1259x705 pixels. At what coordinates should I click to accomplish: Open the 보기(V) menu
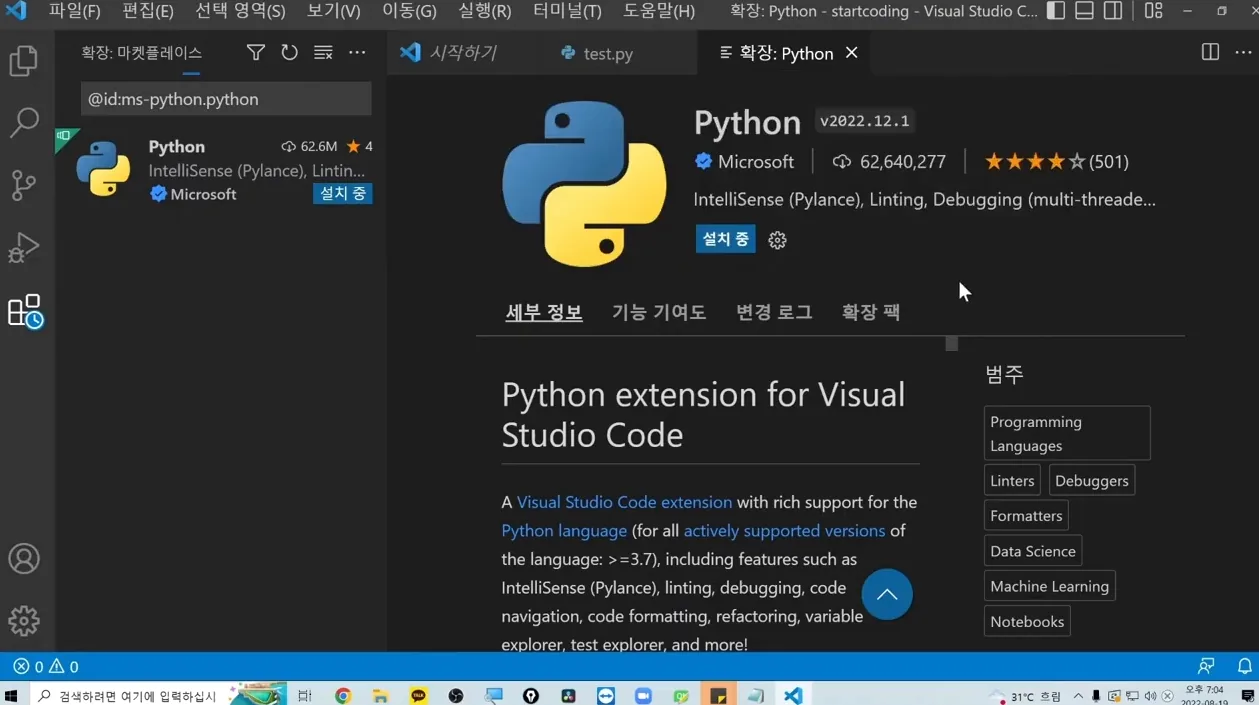333,11
